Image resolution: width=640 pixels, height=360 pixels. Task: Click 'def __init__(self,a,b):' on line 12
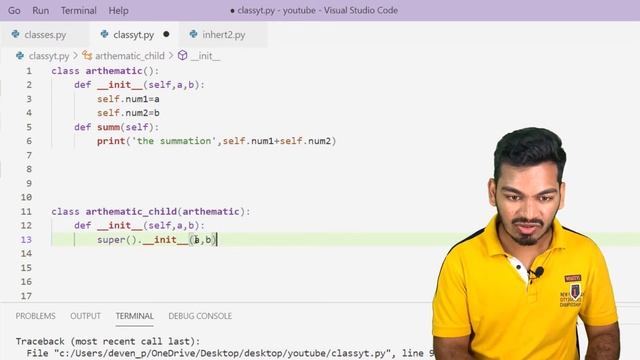[x=139, y=226]
